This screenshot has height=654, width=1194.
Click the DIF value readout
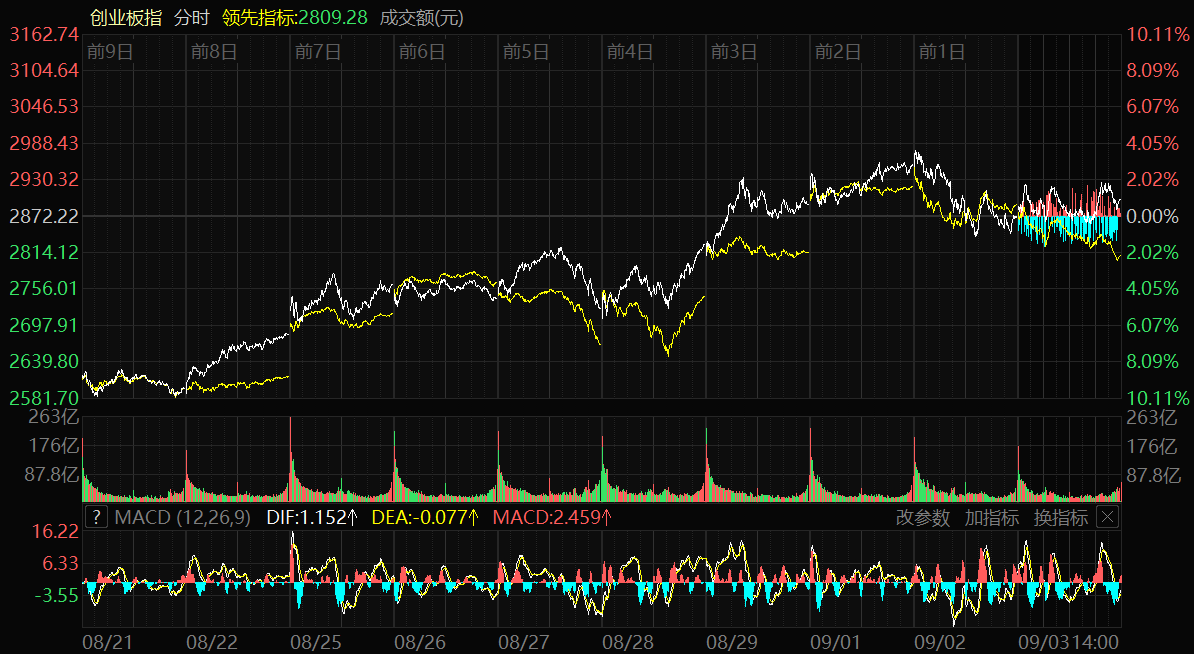point(312,517)
